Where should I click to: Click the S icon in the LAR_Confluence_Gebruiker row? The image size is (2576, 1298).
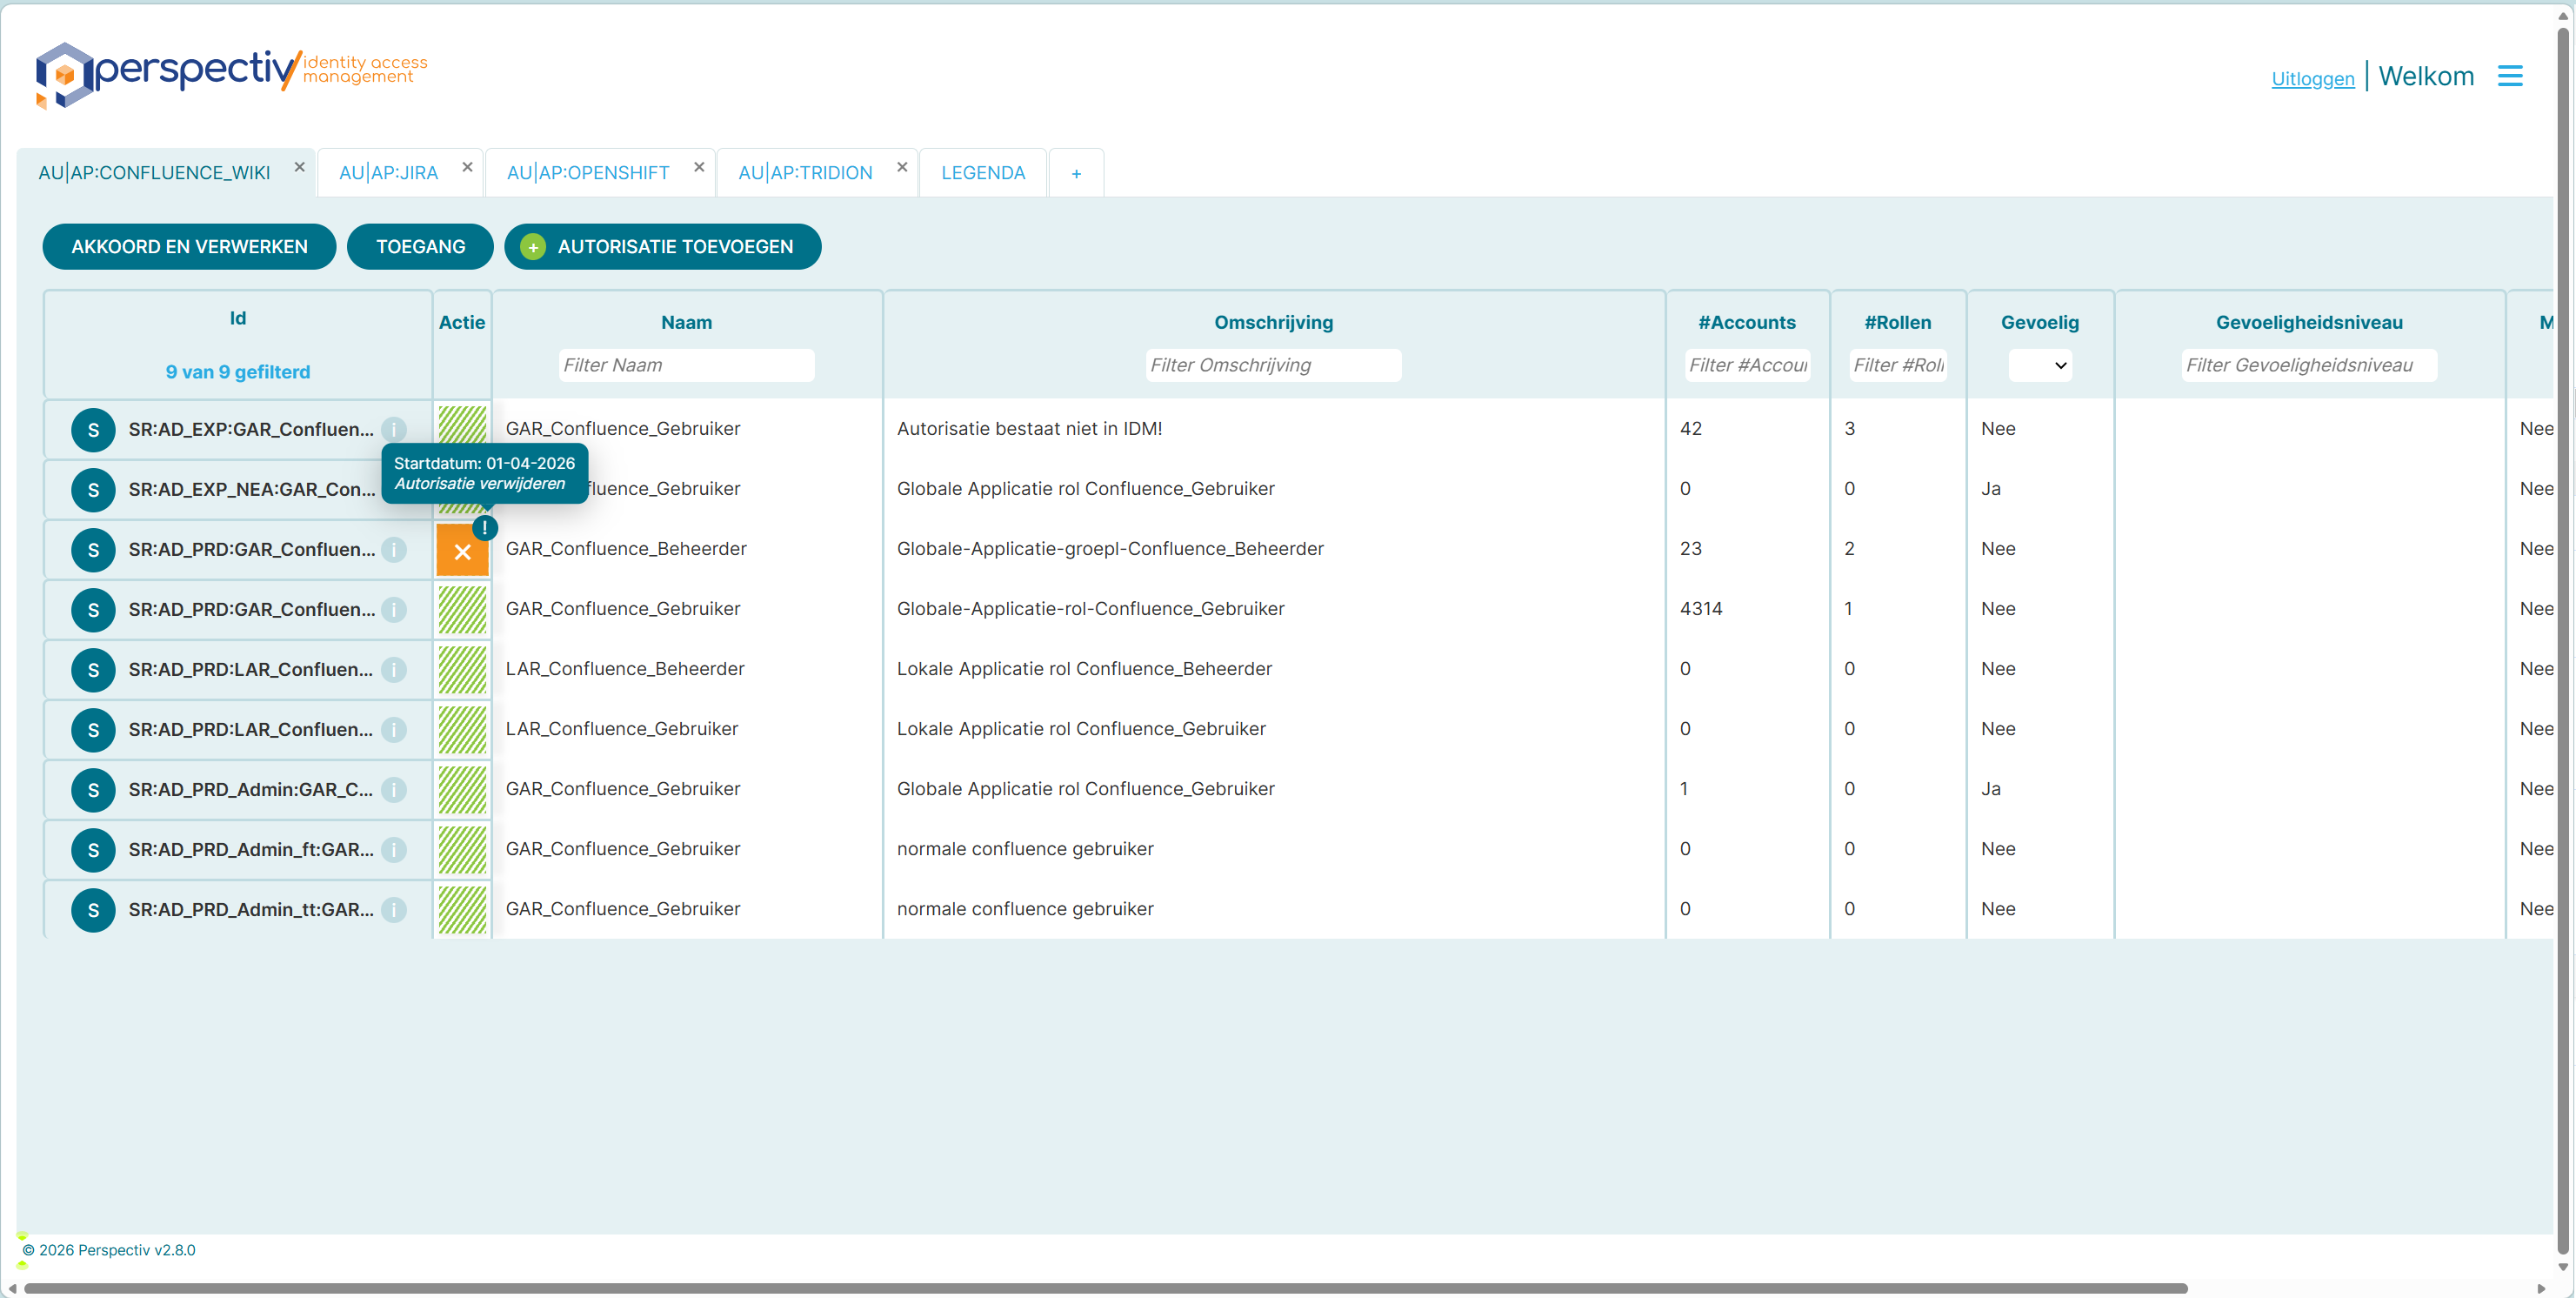point(93,730)
